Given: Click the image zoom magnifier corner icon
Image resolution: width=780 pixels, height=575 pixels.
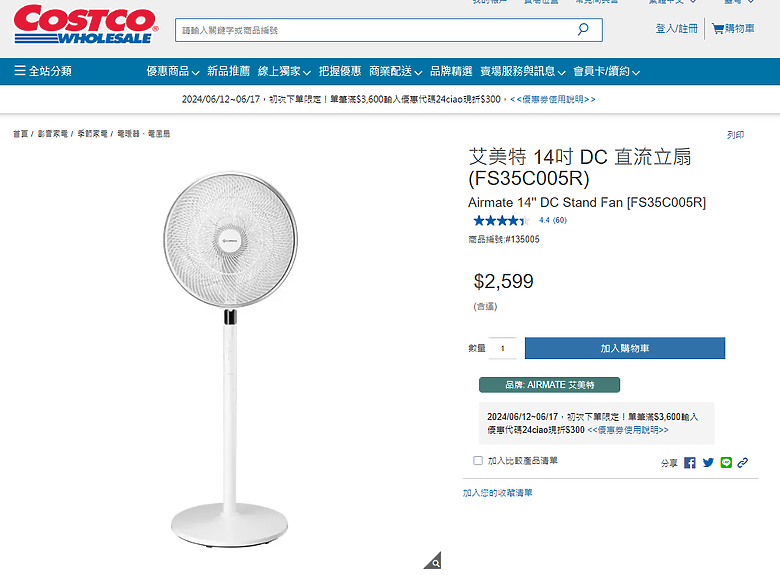Looking at the screenshot, I should pyautogui.click(x=433, y=560).
